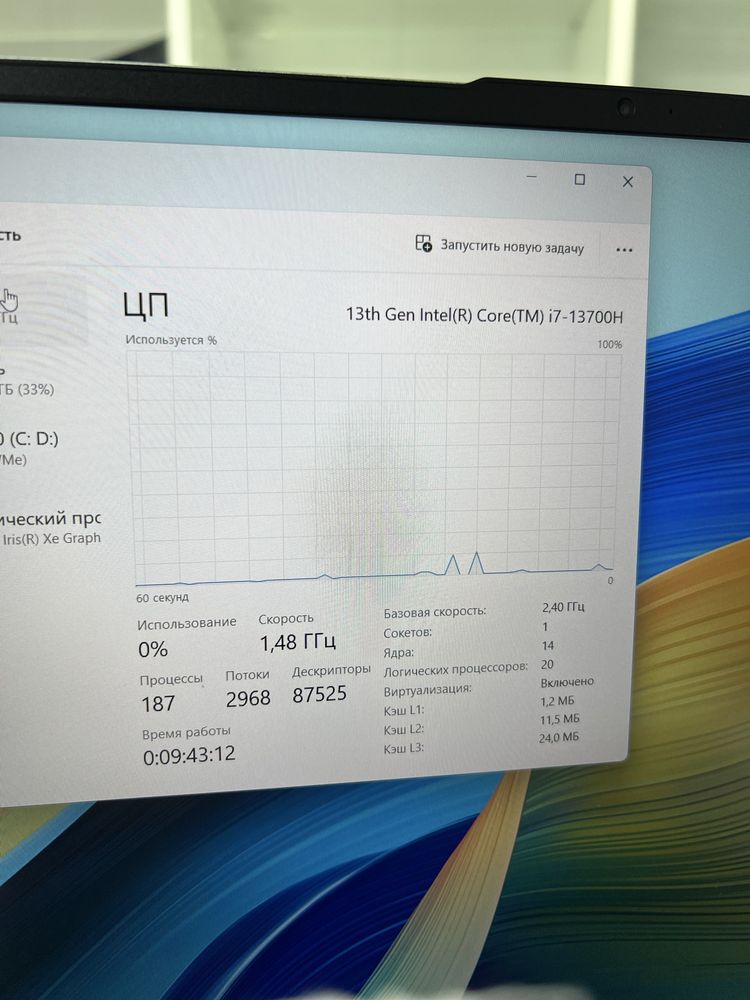Click the Дескрипторы value 87525
This screenshot has height=1000, width=750.
click(x=320, y=694)
